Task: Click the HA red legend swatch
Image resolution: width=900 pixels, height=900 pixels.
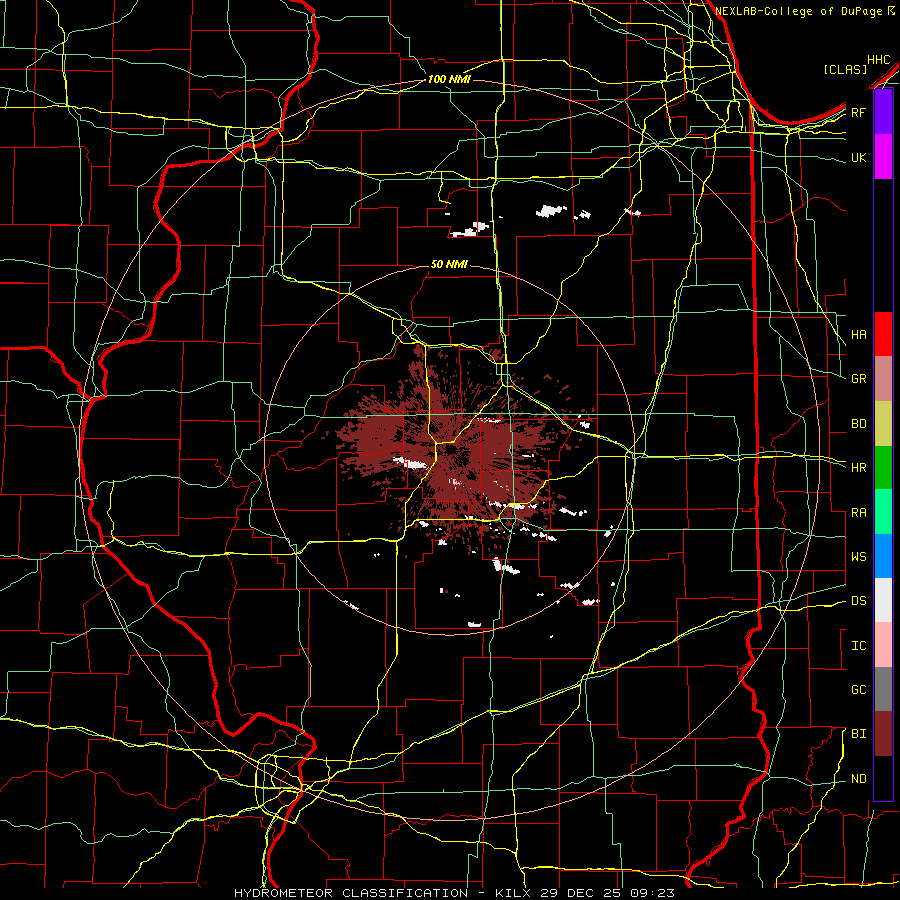Action: [x=883, y=334]
